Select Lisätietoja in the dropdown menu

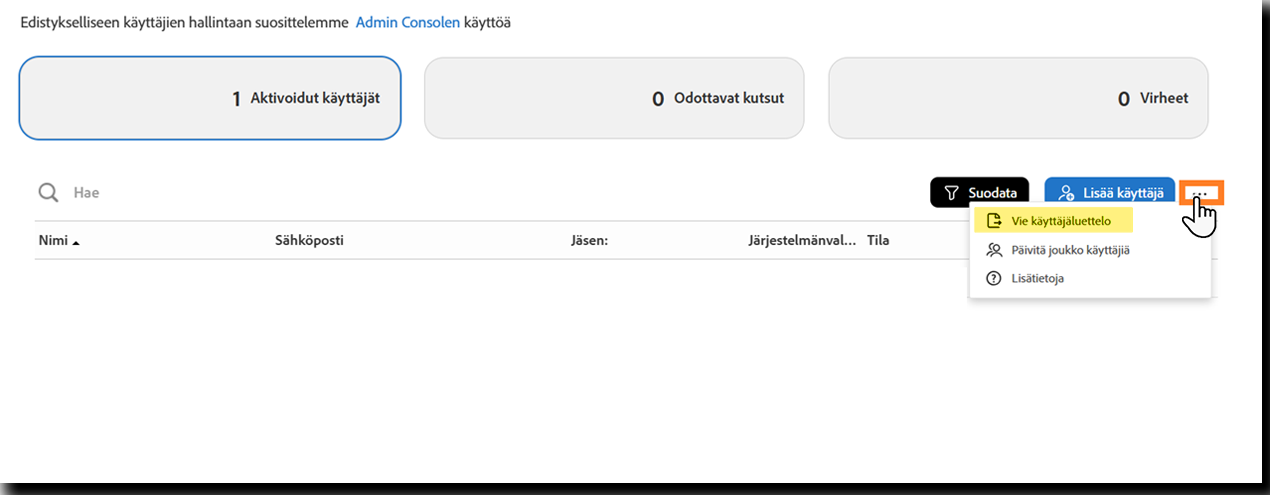1037,278
